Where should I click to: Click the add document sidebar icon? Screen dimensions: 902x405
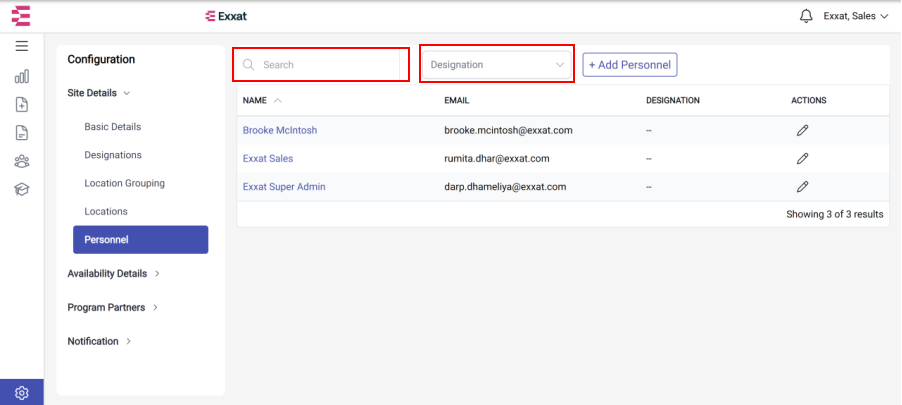point(22,105)
